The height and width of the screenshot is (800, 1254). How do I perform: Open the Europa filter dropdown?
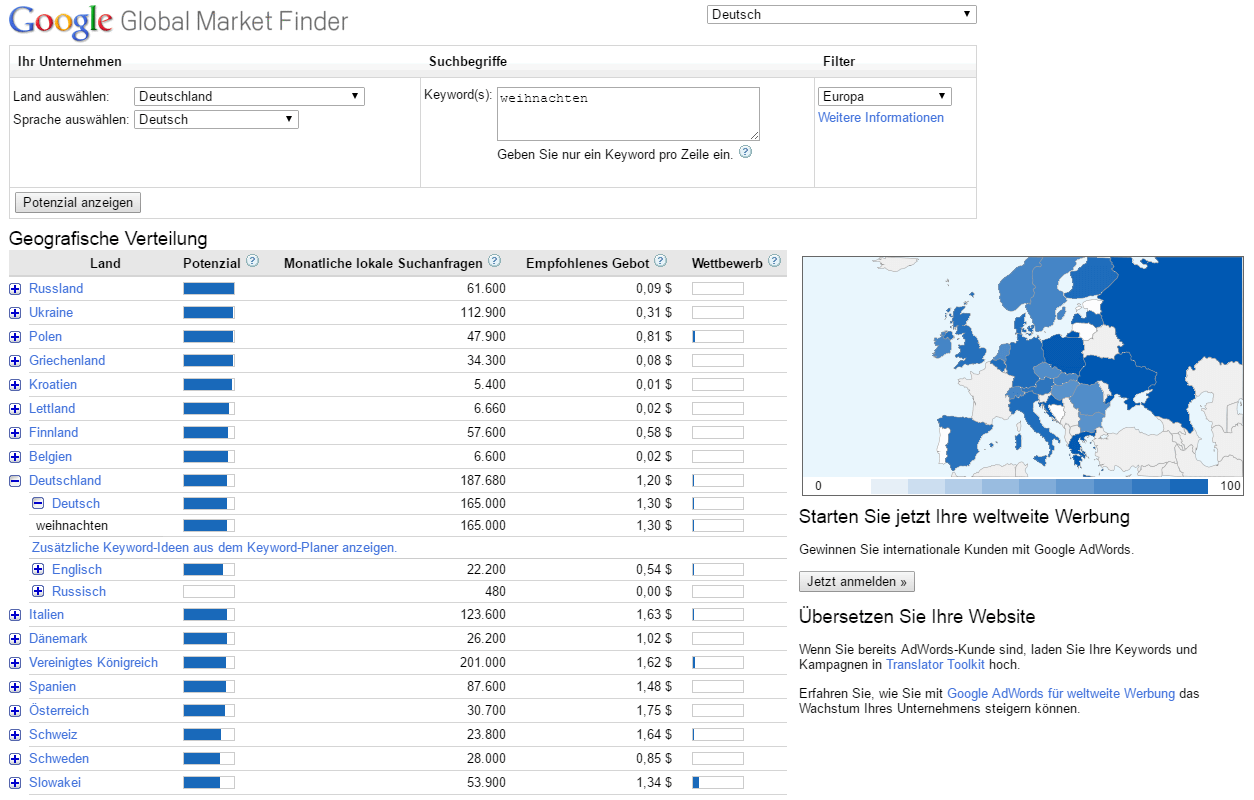coord(884,97)
